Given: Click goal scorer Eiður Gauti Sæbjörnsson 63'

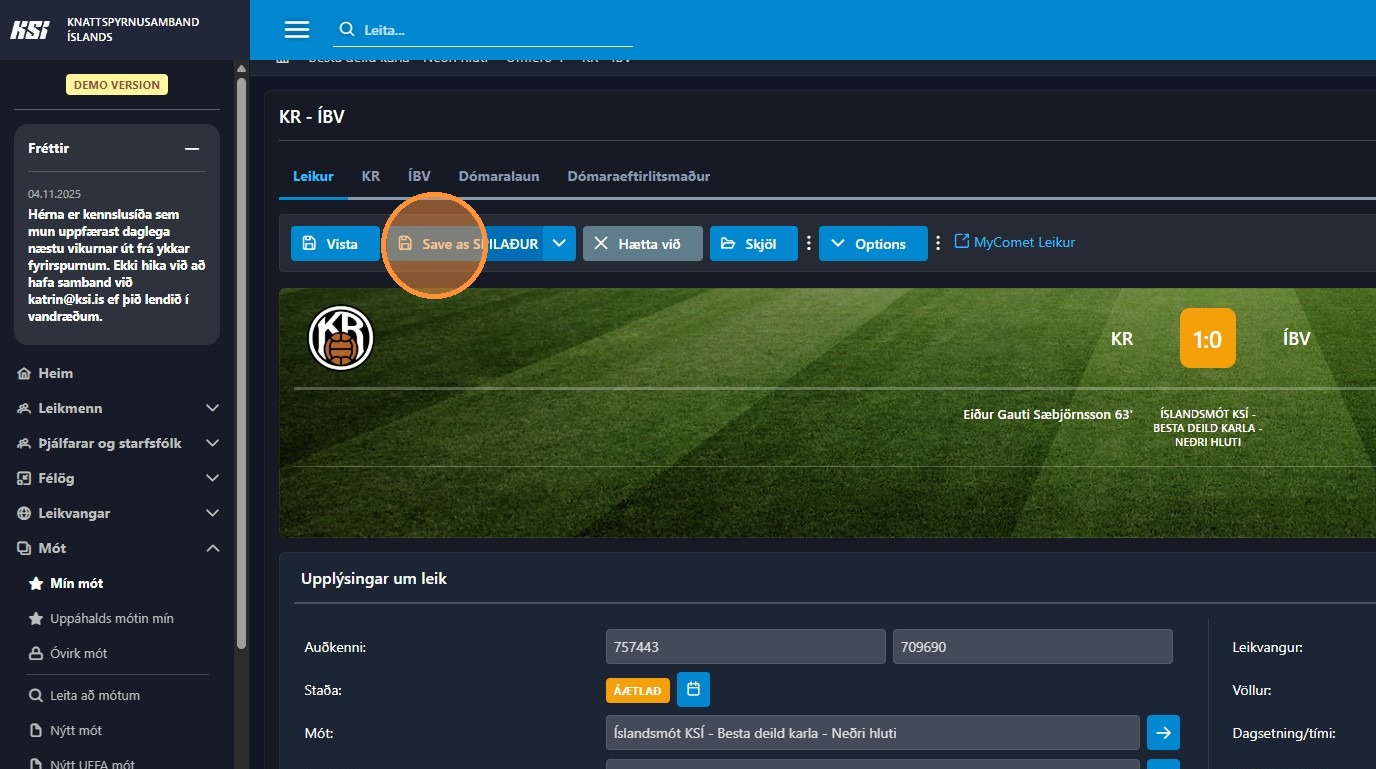Looking at the screenshot, I should click(x=1048, y=414).
